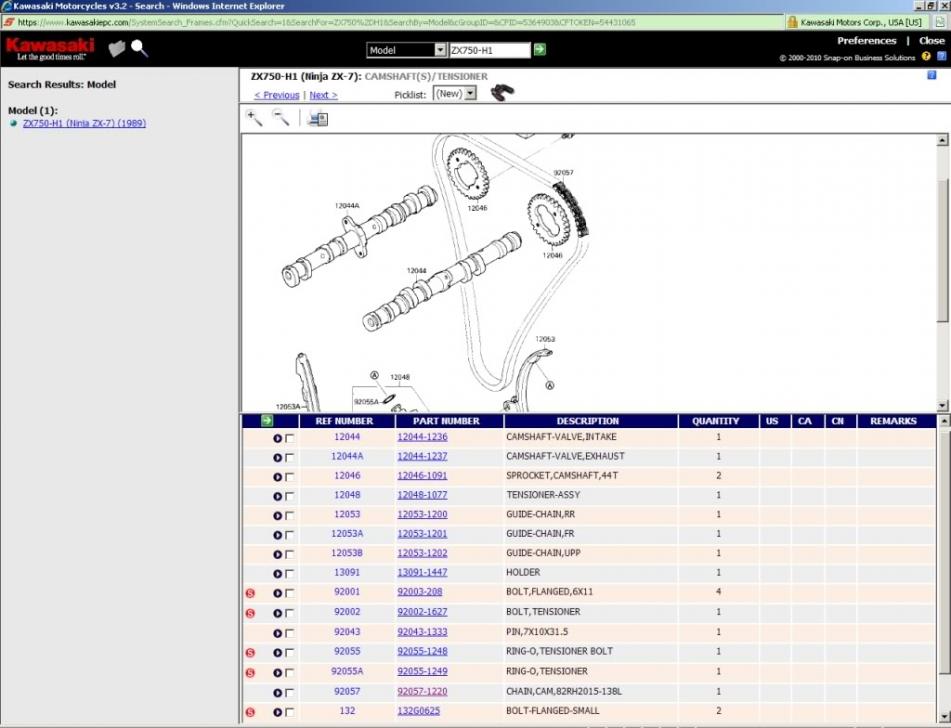Click the blue help icon at panel top right
This screenshot has width=951, height=728.
[x=932, y=75]
